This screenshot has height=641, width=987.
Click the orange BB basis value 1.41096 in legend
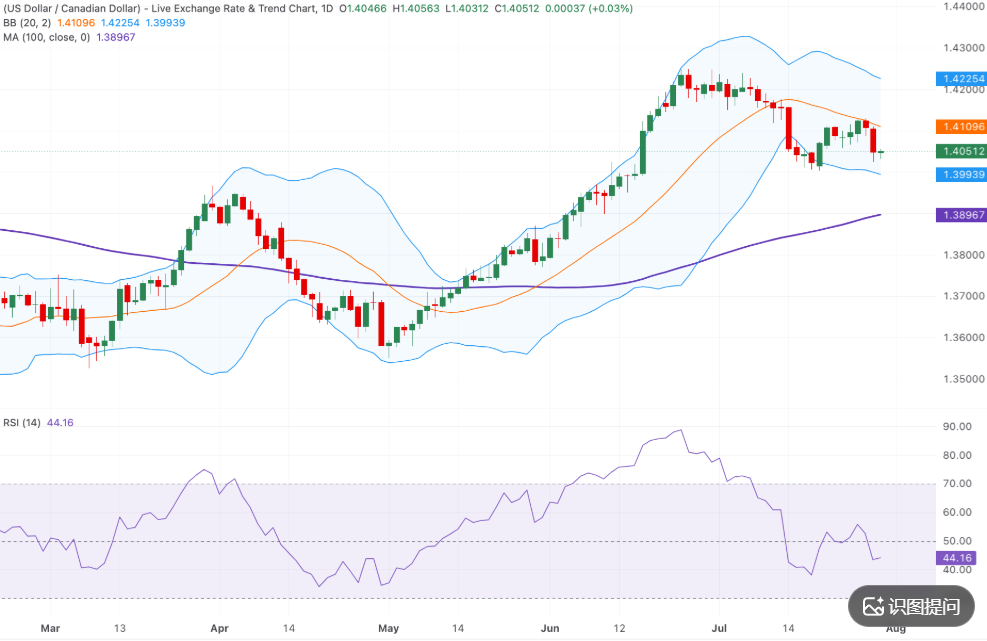(76, 23)
